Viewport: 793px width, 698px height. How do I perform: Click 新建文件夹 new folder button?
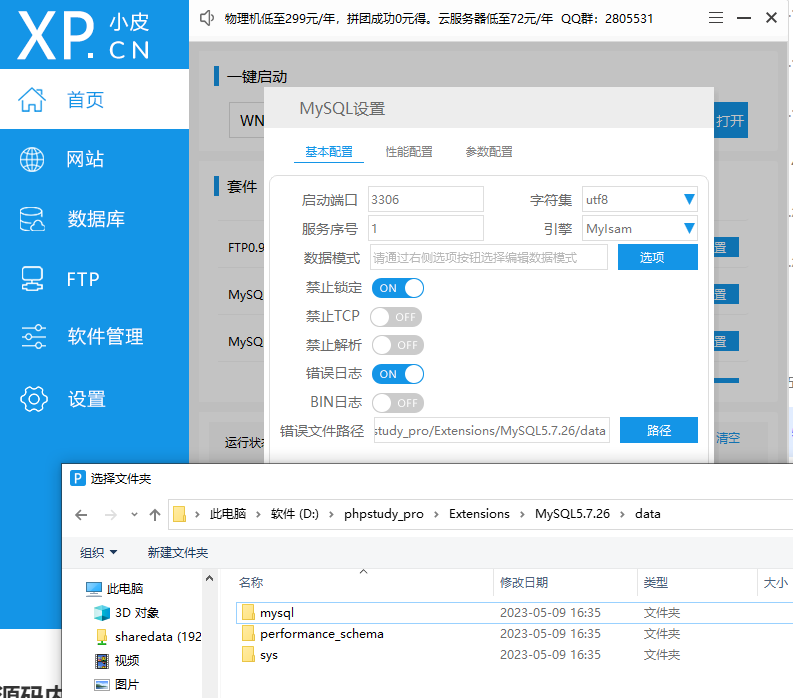click(178, 552)
